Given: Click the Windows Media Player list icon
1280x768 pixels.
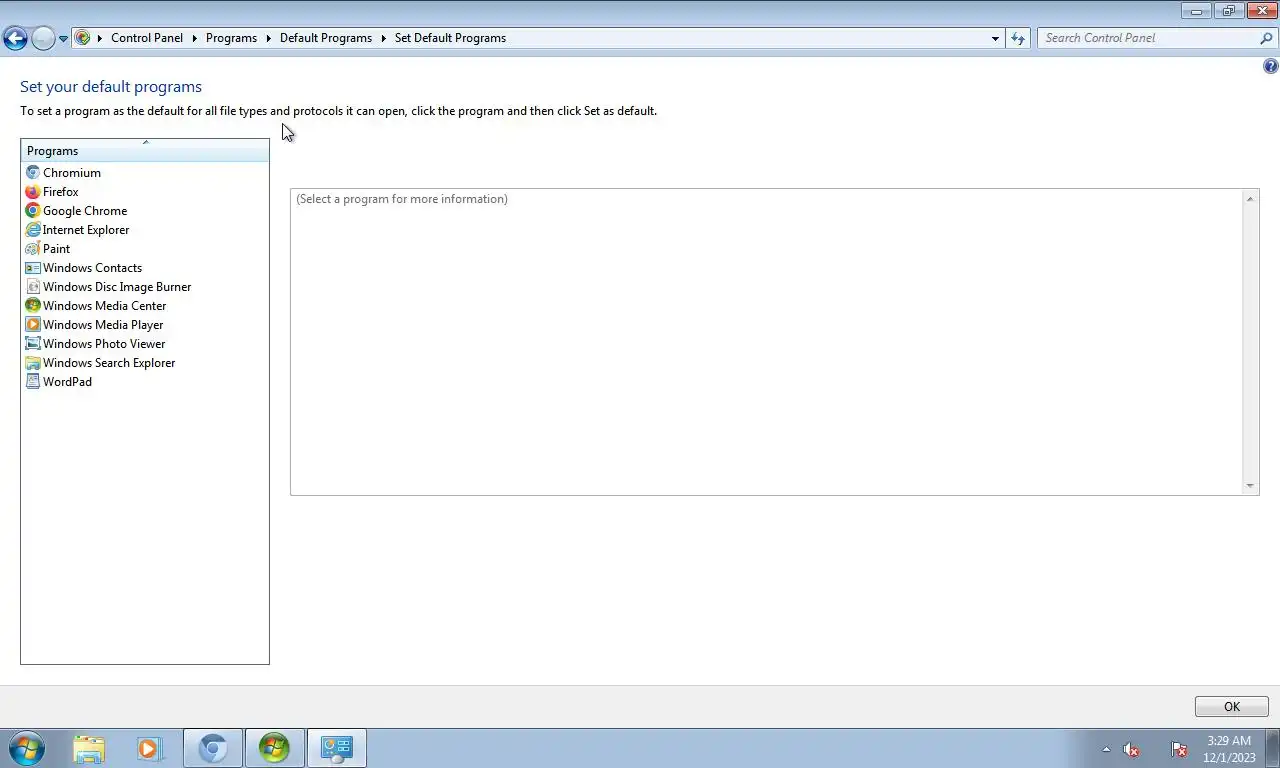Looking at the screenshot, I should coord(33,325).
